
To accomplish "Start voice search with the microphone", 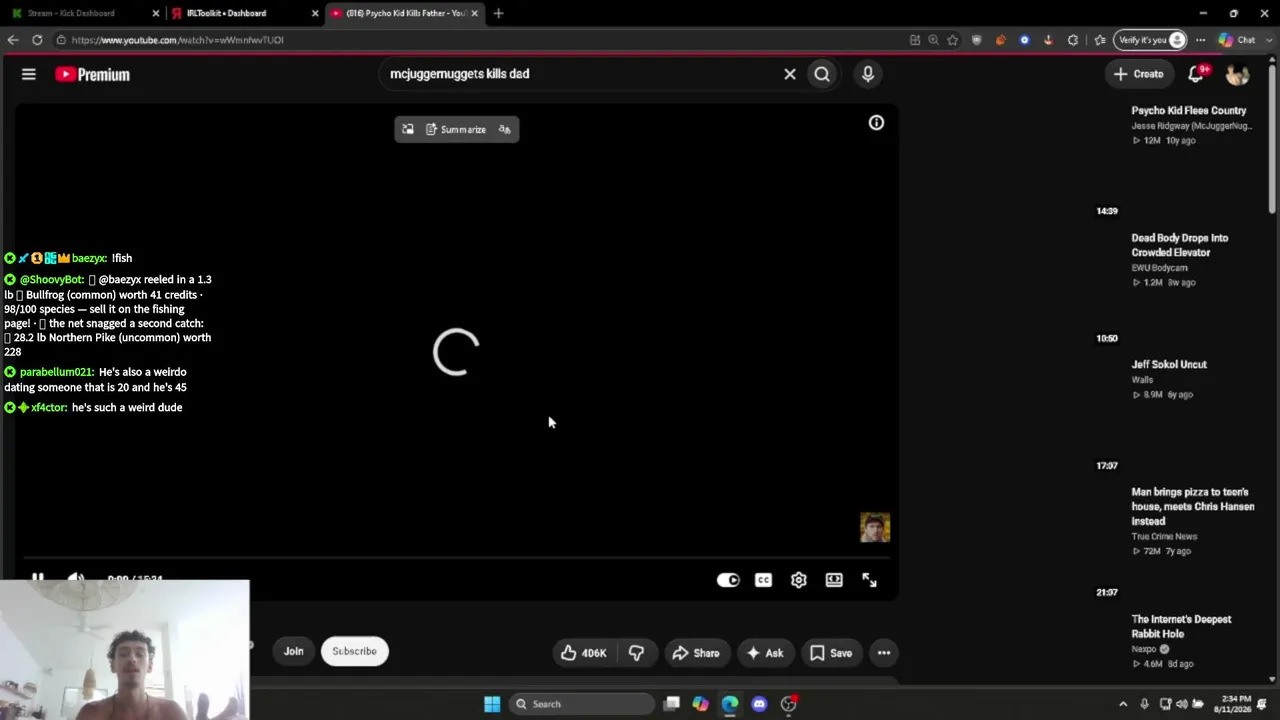I will coord(868,74).
